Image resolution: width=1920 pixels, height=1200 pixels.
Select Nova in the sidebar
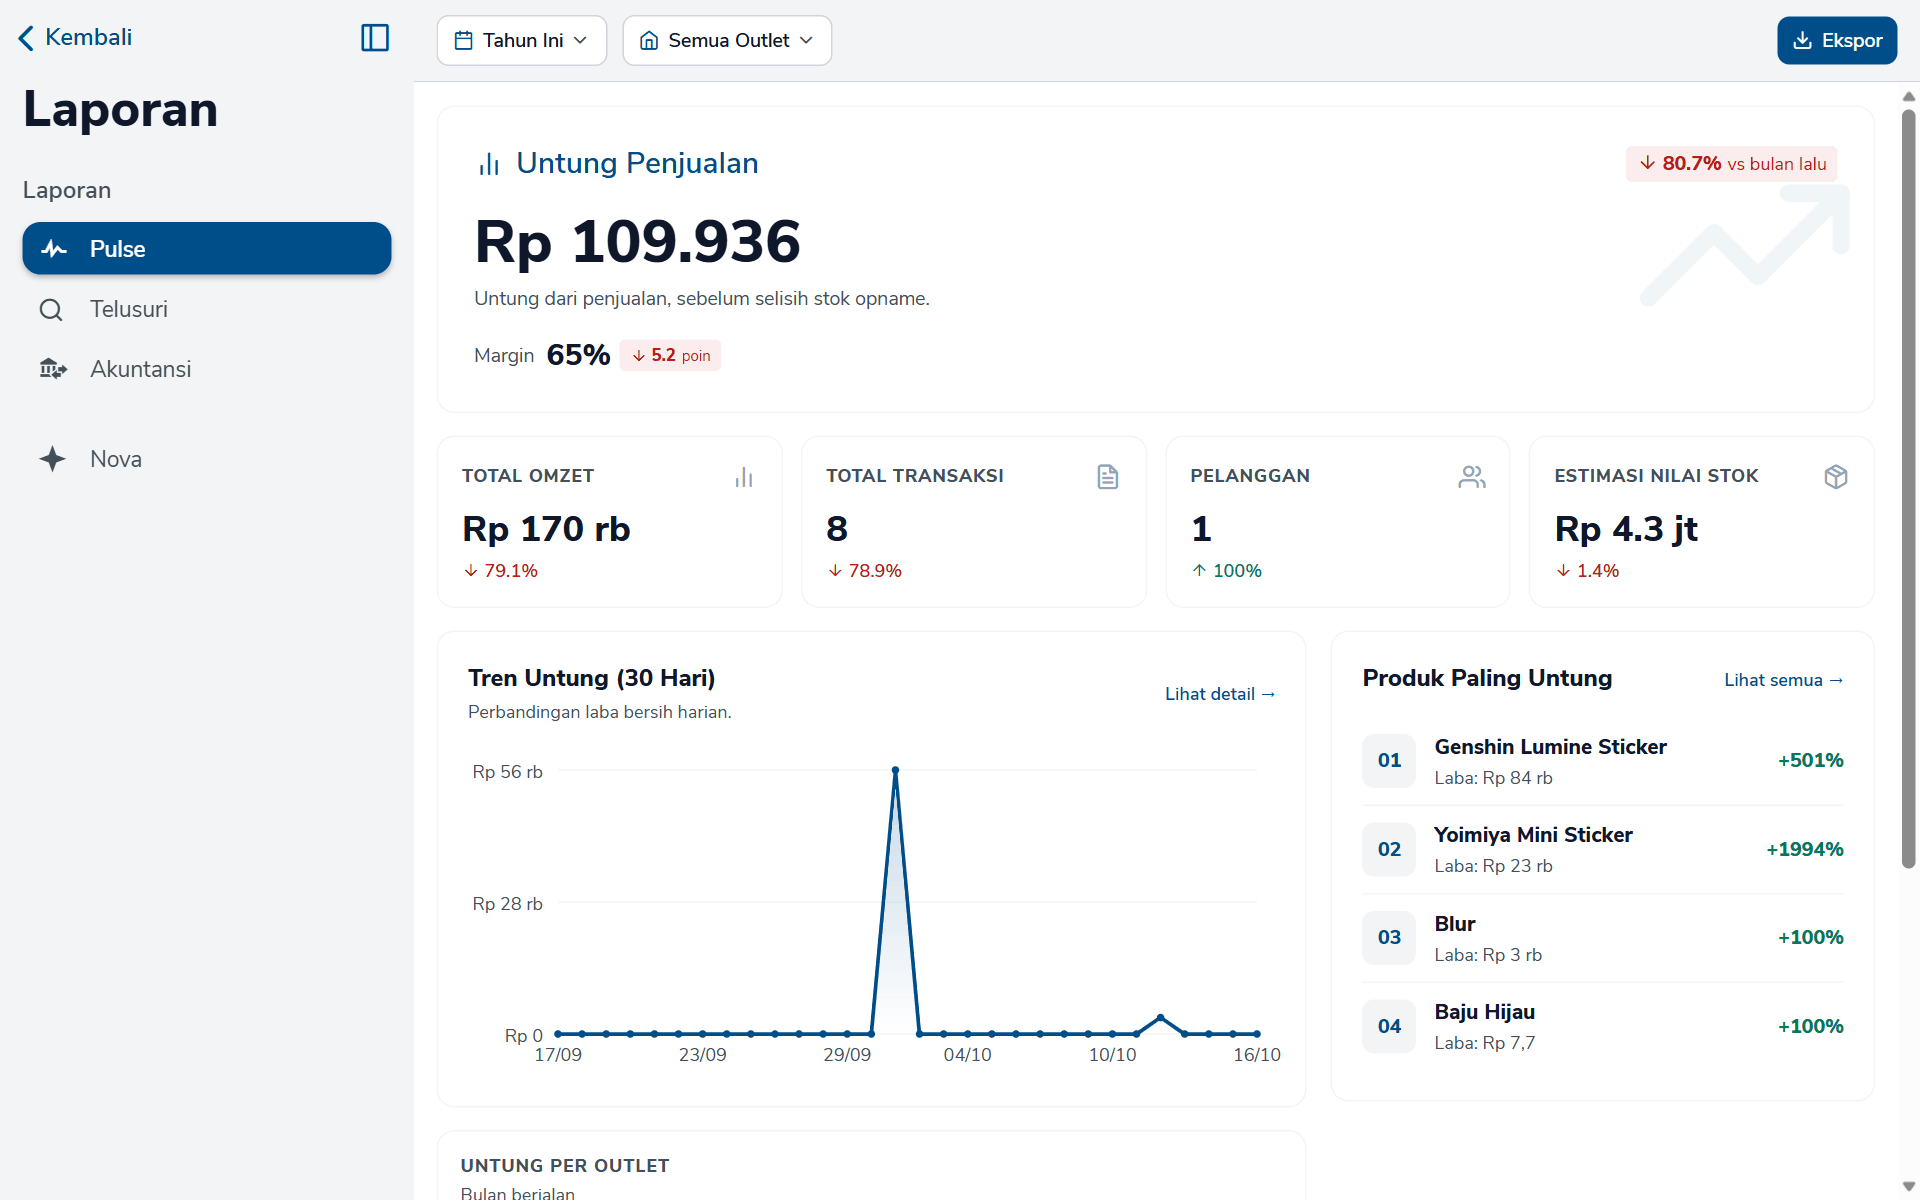(x=207, y=459)
